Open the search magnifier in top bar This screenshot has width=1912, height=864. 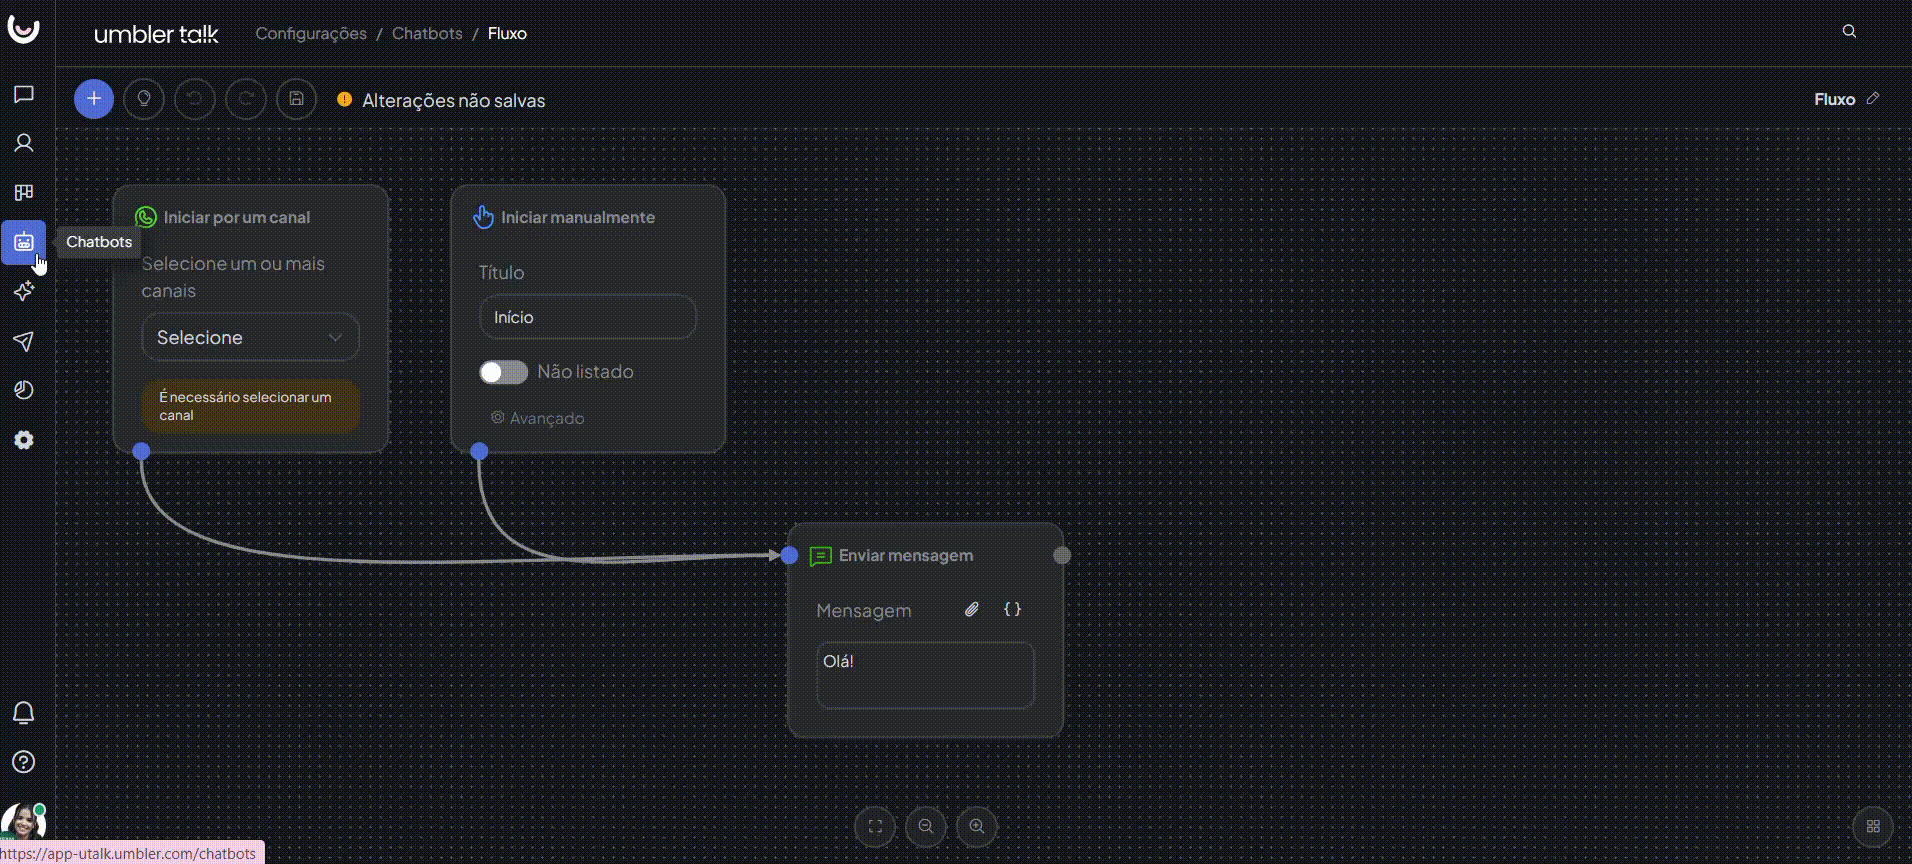click(1849, 32)
